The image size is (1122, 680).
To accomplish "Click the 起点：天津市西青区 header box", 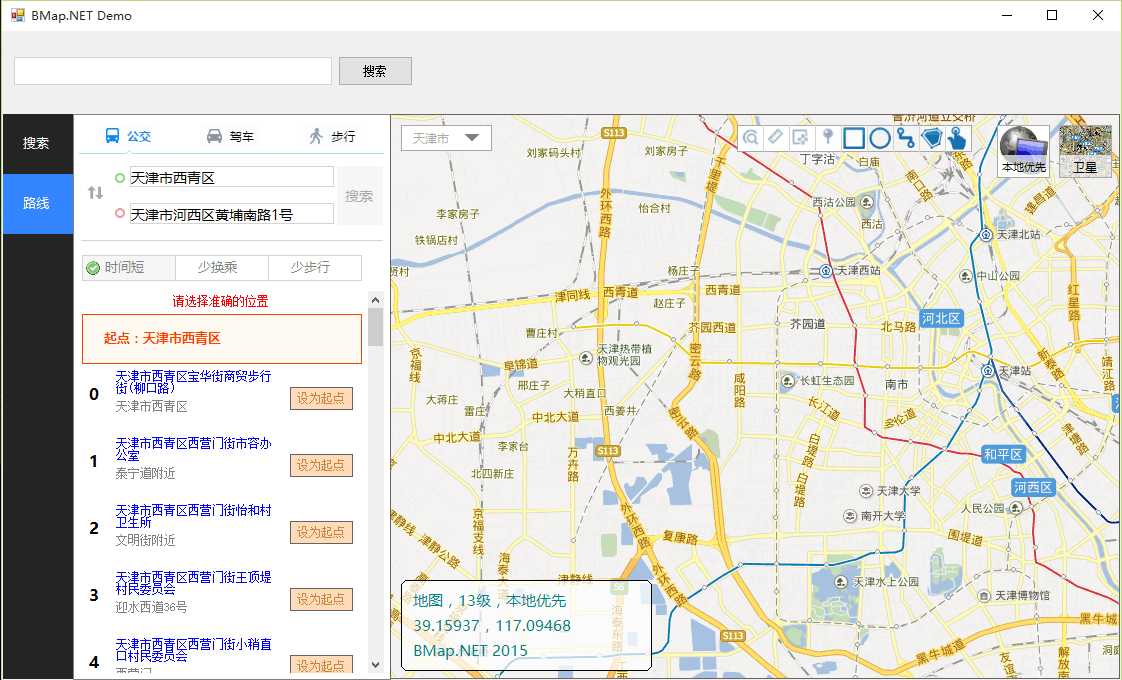I will coord(222,339).
